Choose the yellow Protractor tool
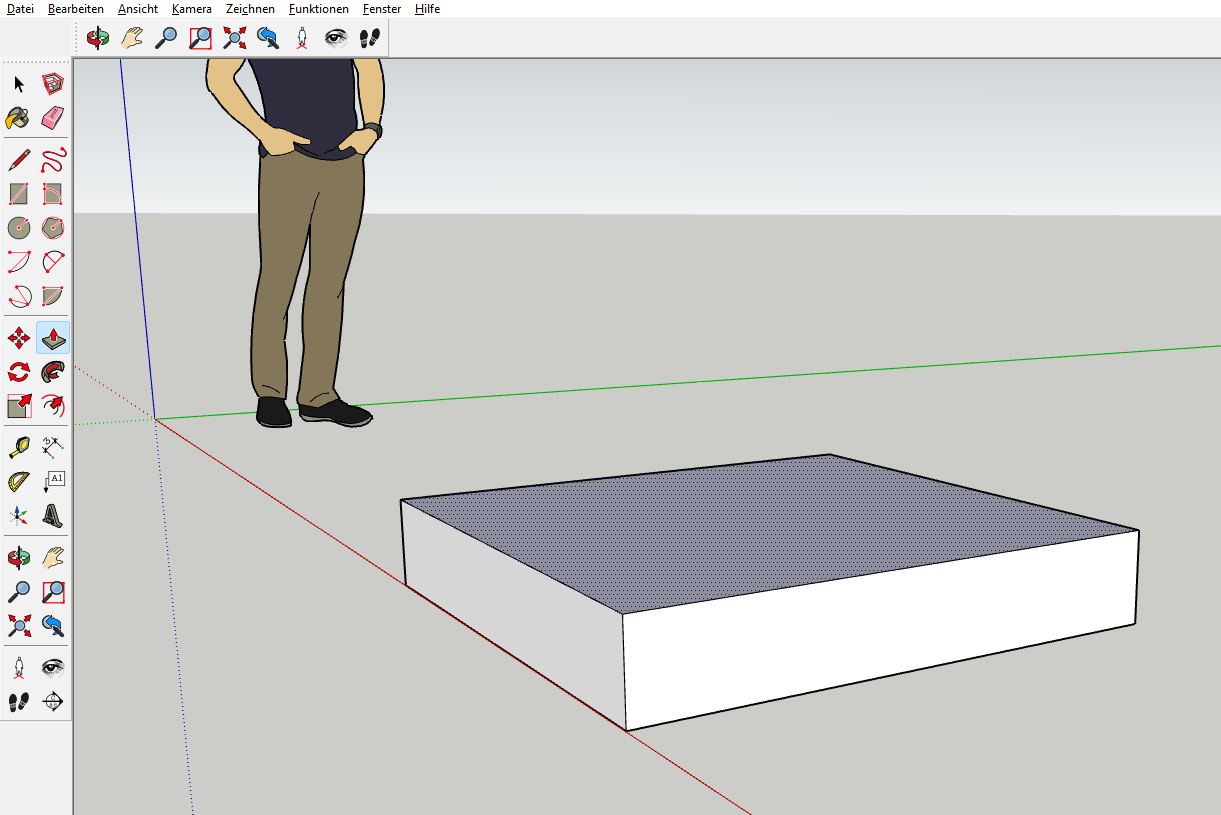 coord(19,482)
